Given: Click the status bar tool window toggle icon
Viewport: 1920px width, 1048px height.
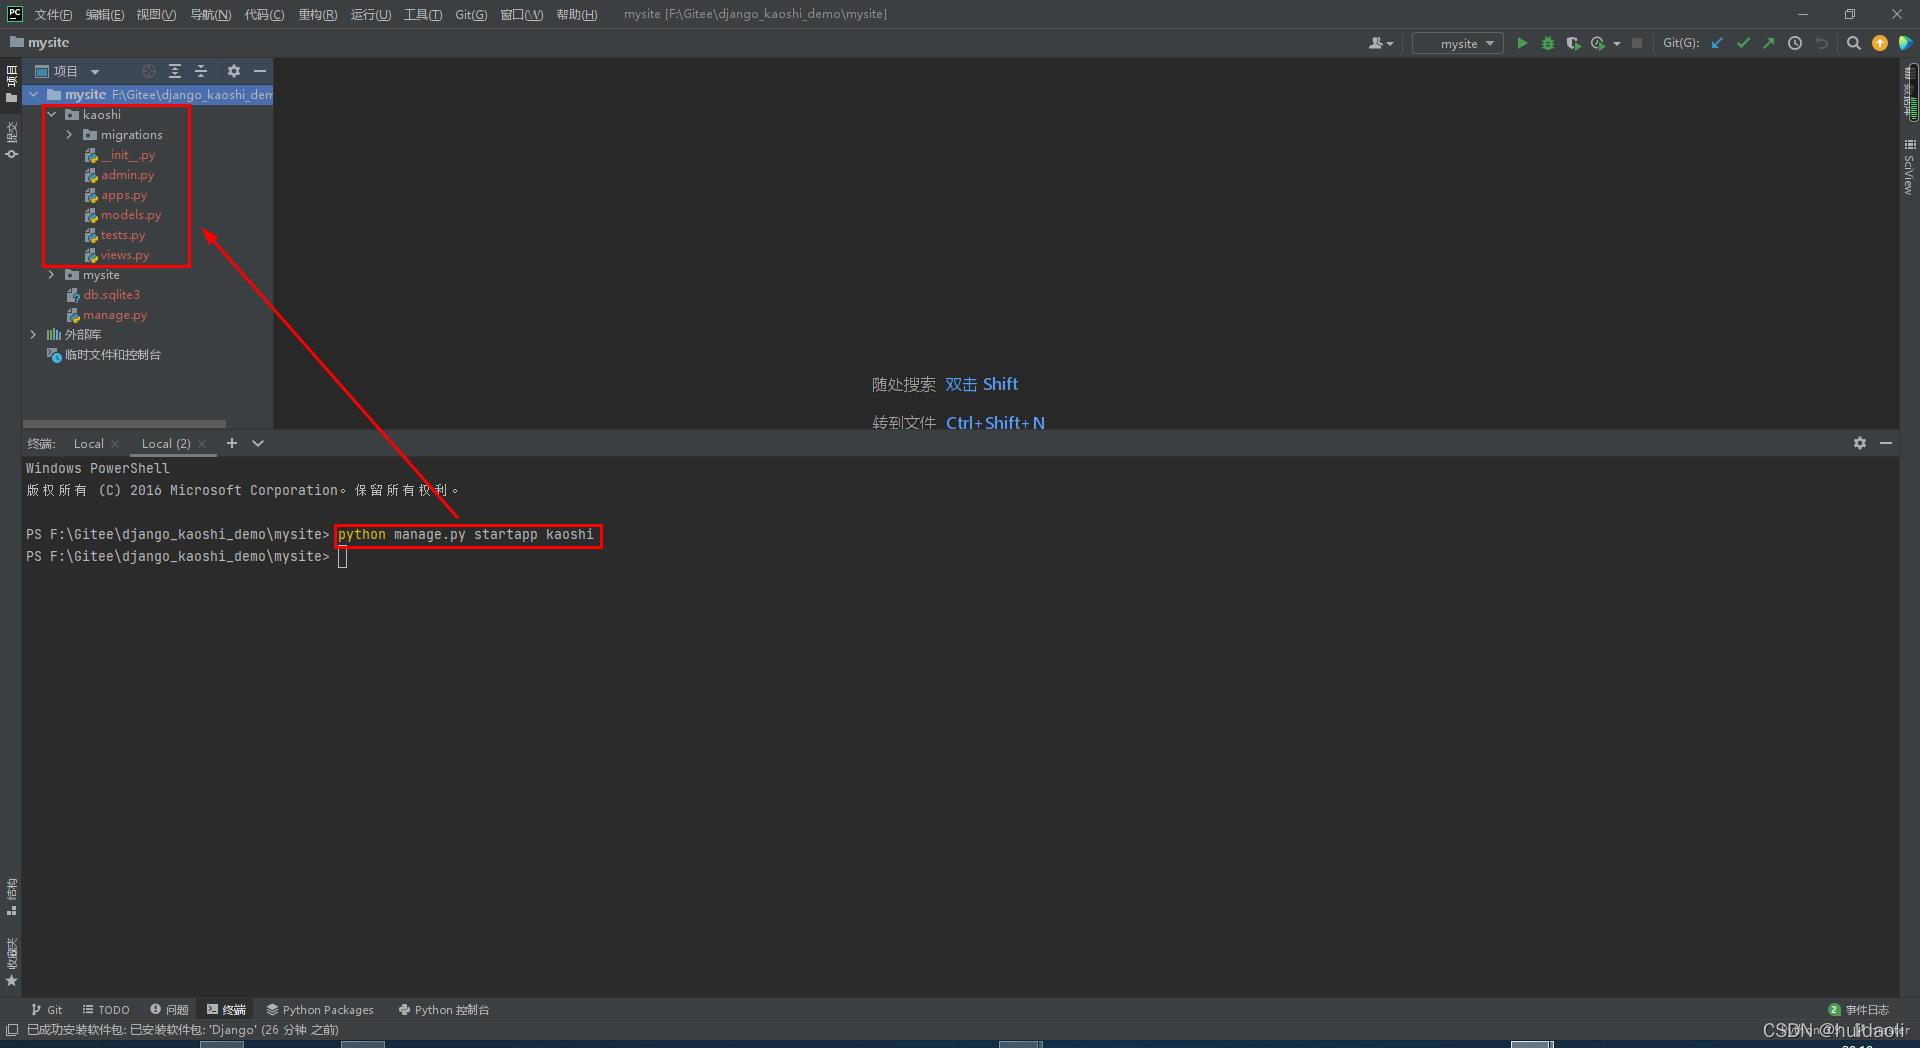Looking at the screenshot, I should [12, 1029].
